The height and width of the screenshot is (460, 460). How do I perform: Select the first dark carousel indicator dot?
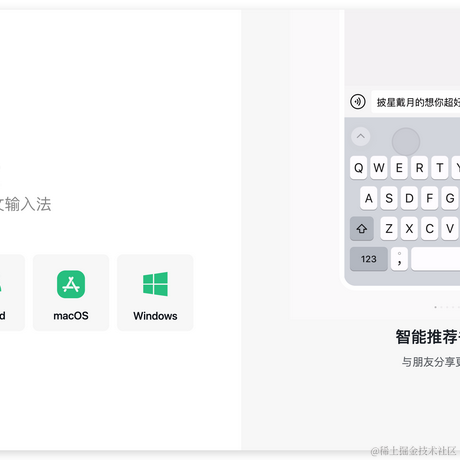pos(435,307)
